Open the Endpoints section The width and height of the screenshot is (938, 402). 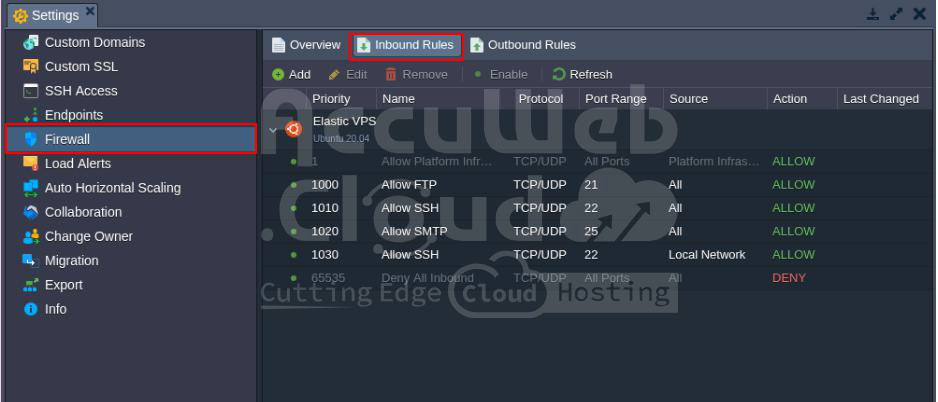pos(73,115)
